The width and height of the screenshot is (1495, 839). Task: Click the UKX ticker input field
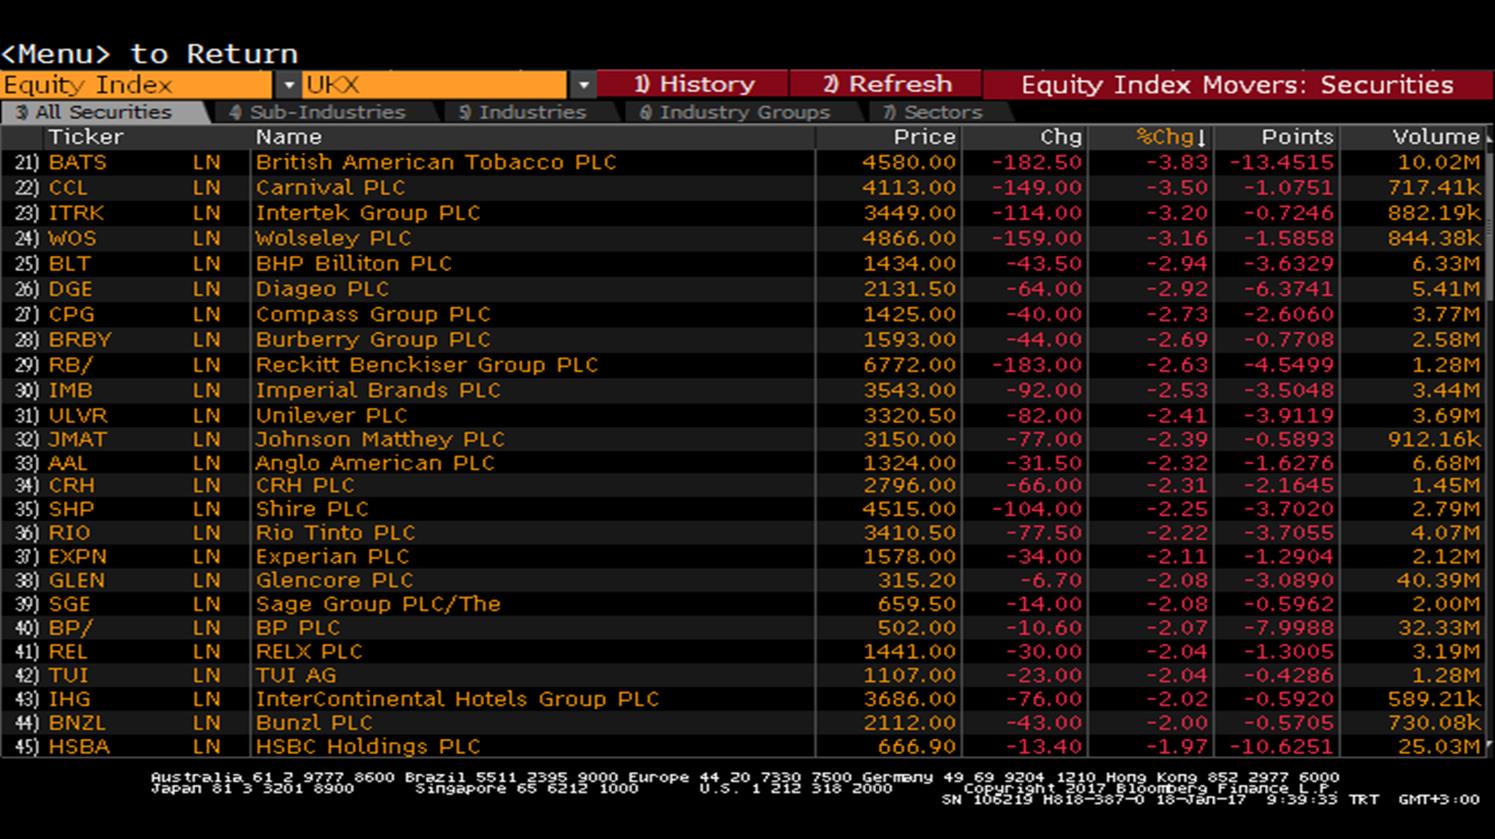[x=435, y=85]
